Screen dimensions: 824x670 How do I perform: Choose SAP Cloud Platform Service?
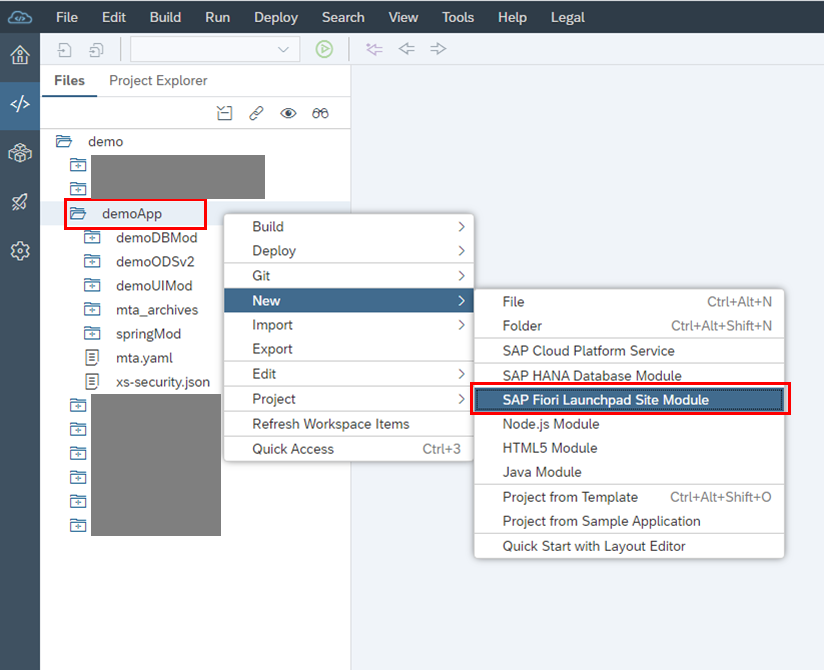pyautogui.click(x=629, y=351)
